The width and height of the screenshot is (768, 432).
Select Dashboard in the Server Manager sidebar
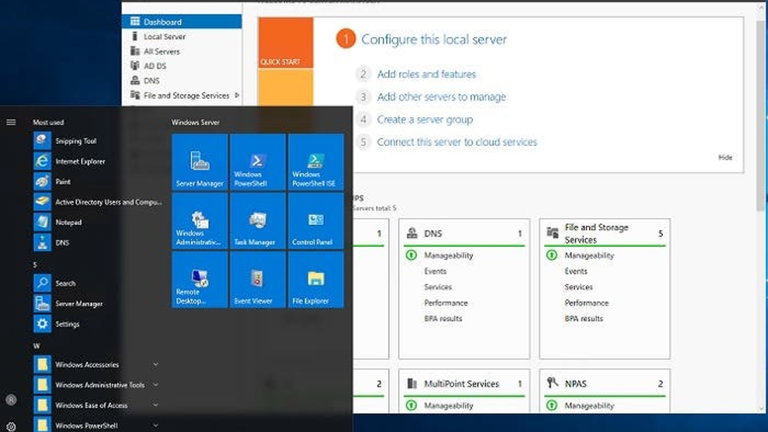[x=182, y=22]
